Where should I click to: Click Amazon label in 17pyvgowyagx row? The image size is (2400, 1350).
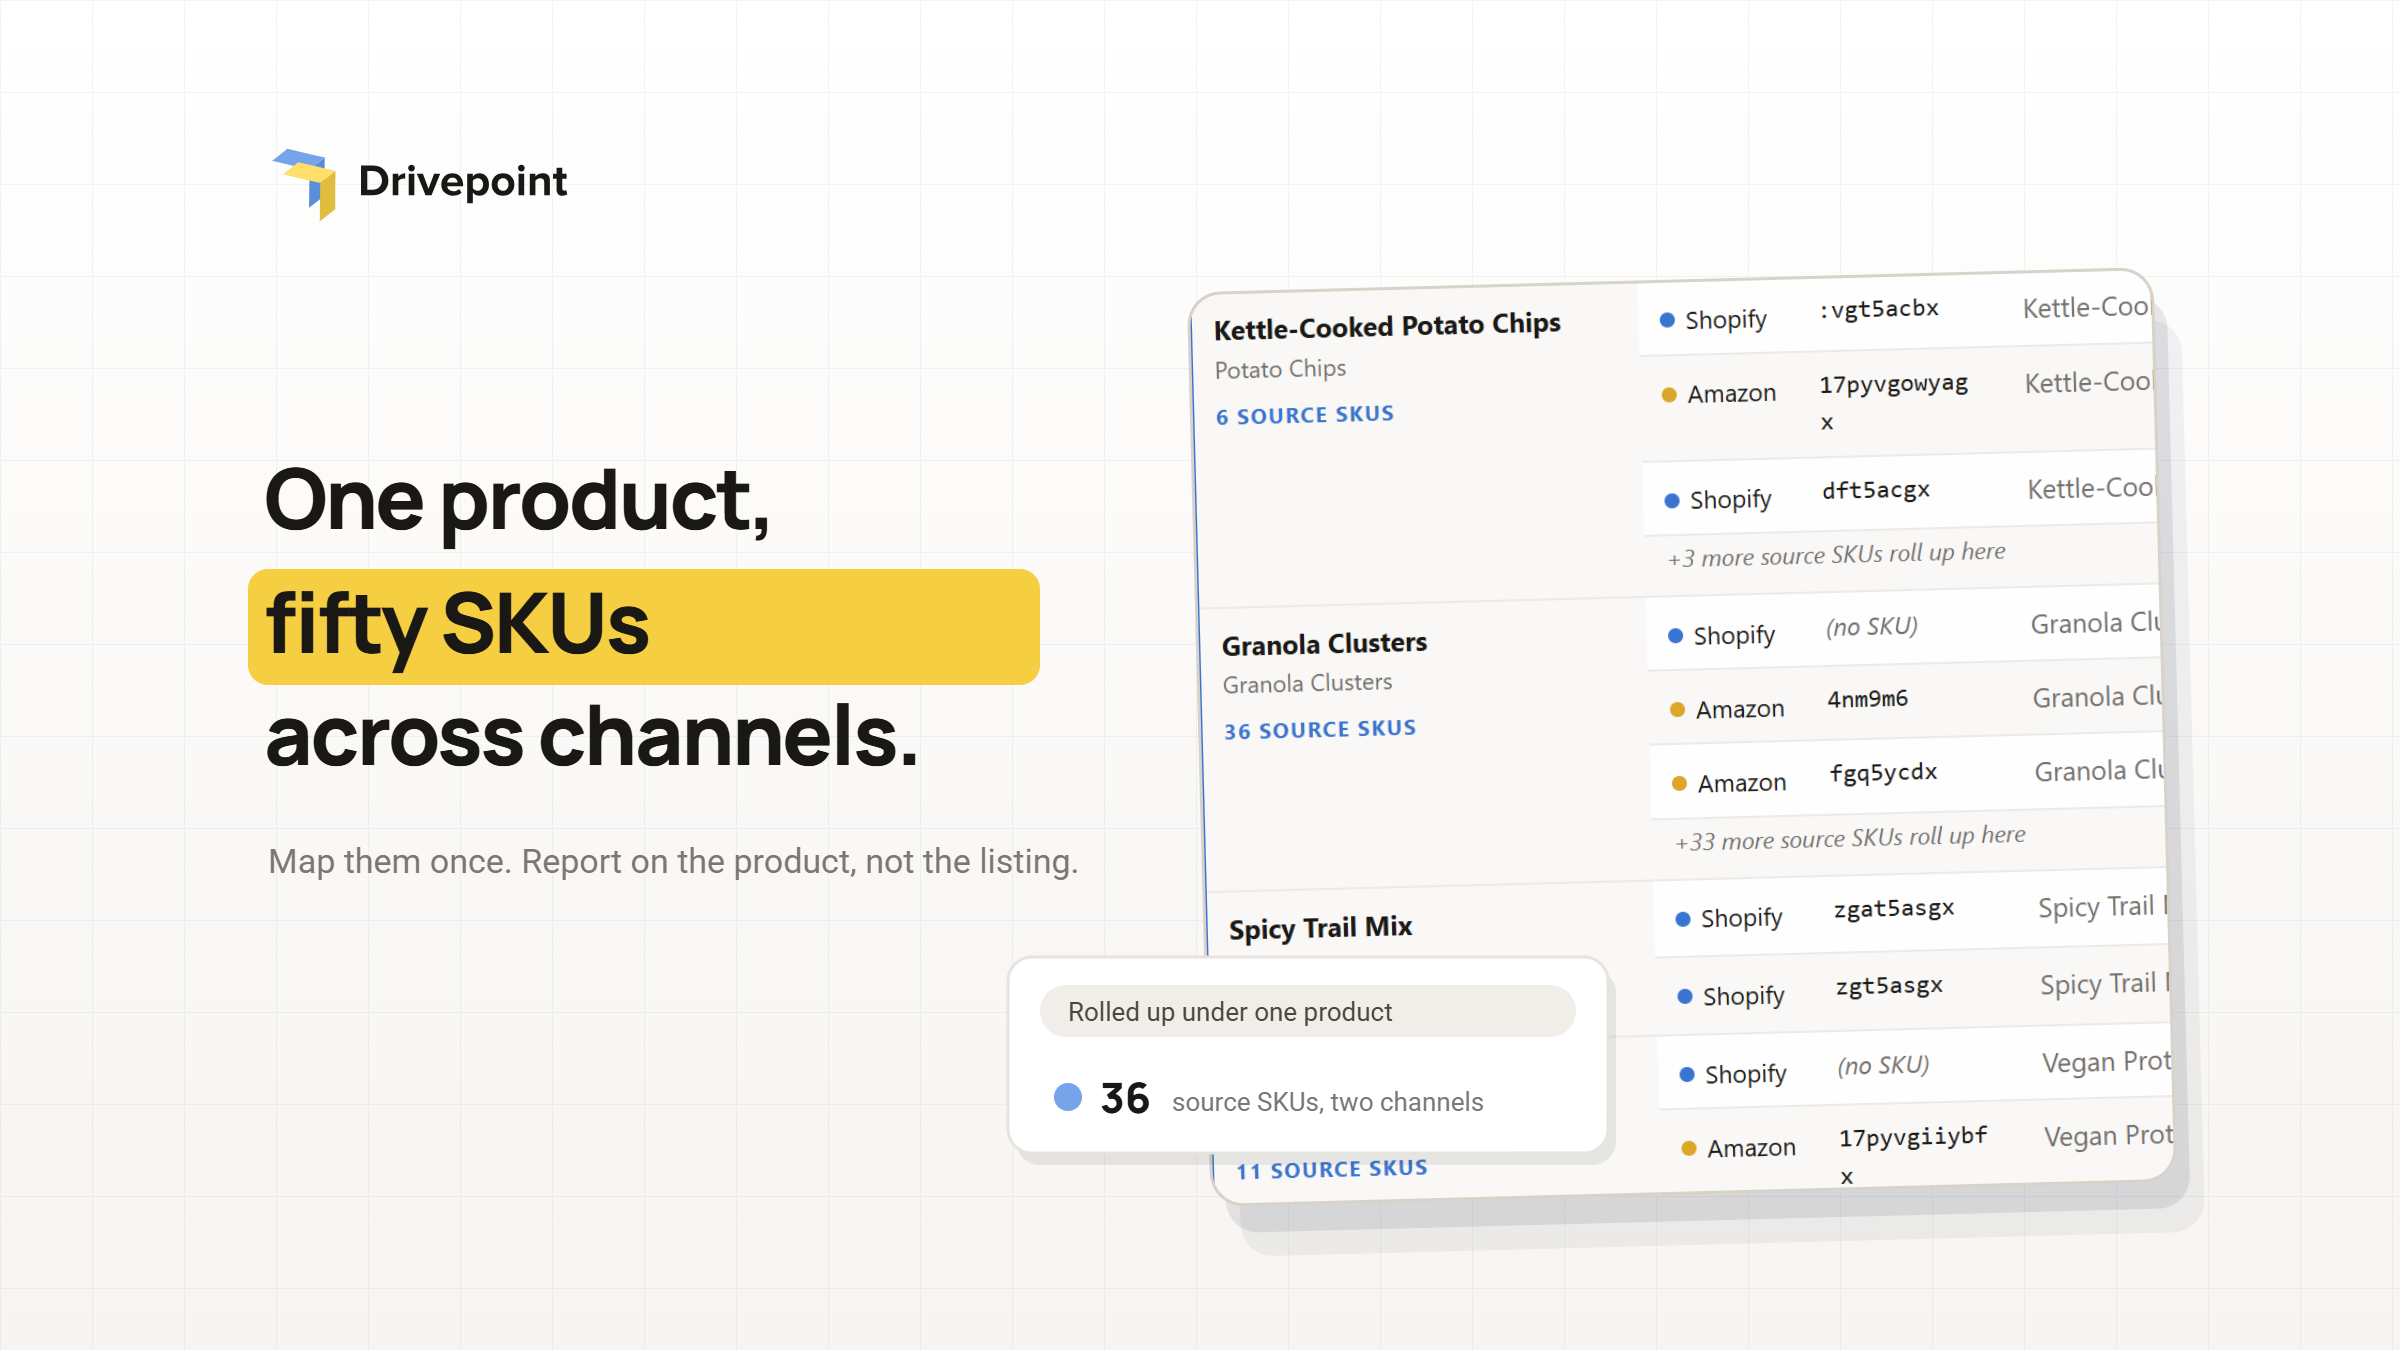click(x=1732, y=394)
